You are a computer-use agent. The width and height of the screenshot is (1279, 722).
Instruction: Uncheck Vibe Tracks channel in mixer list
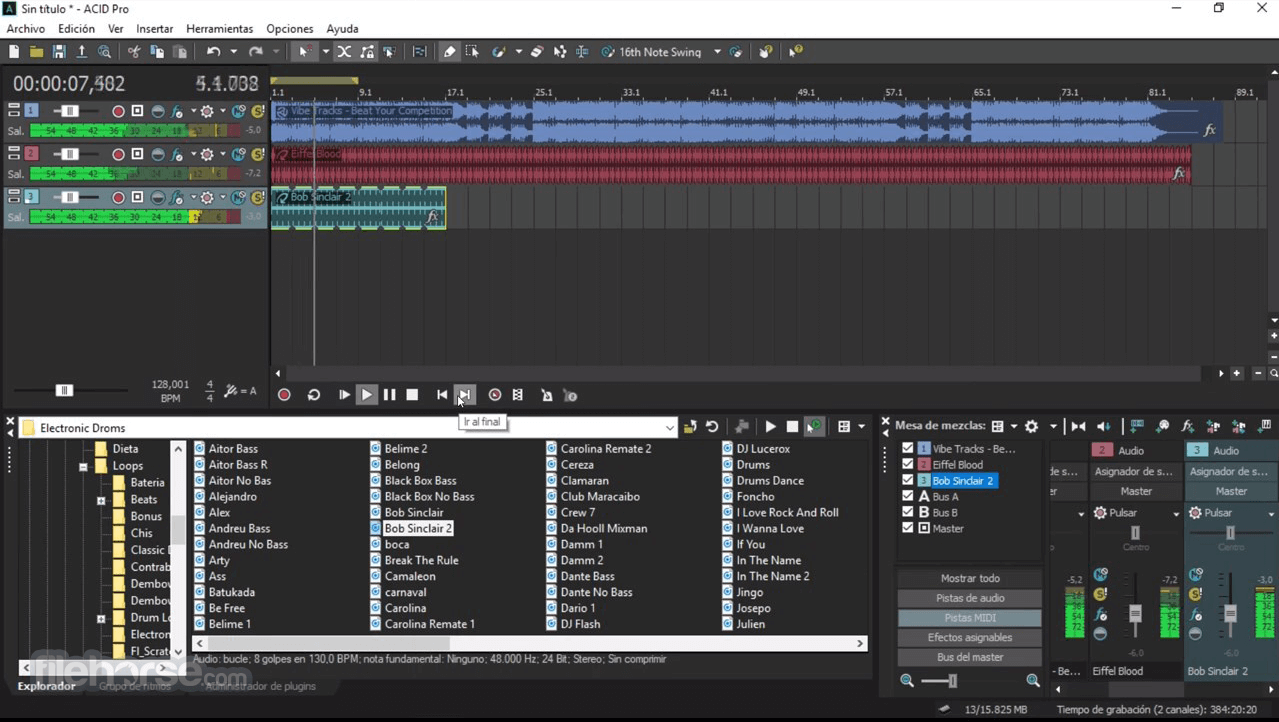pos(908,449)
